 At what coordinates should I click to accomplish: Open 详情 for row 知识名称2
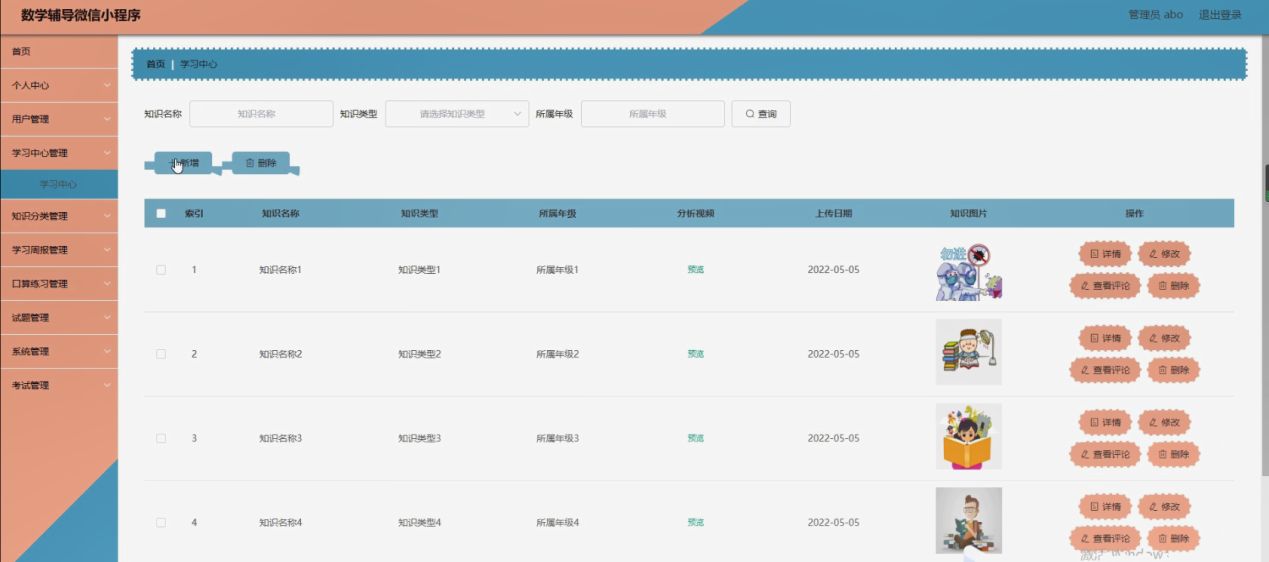(1105, 338)
